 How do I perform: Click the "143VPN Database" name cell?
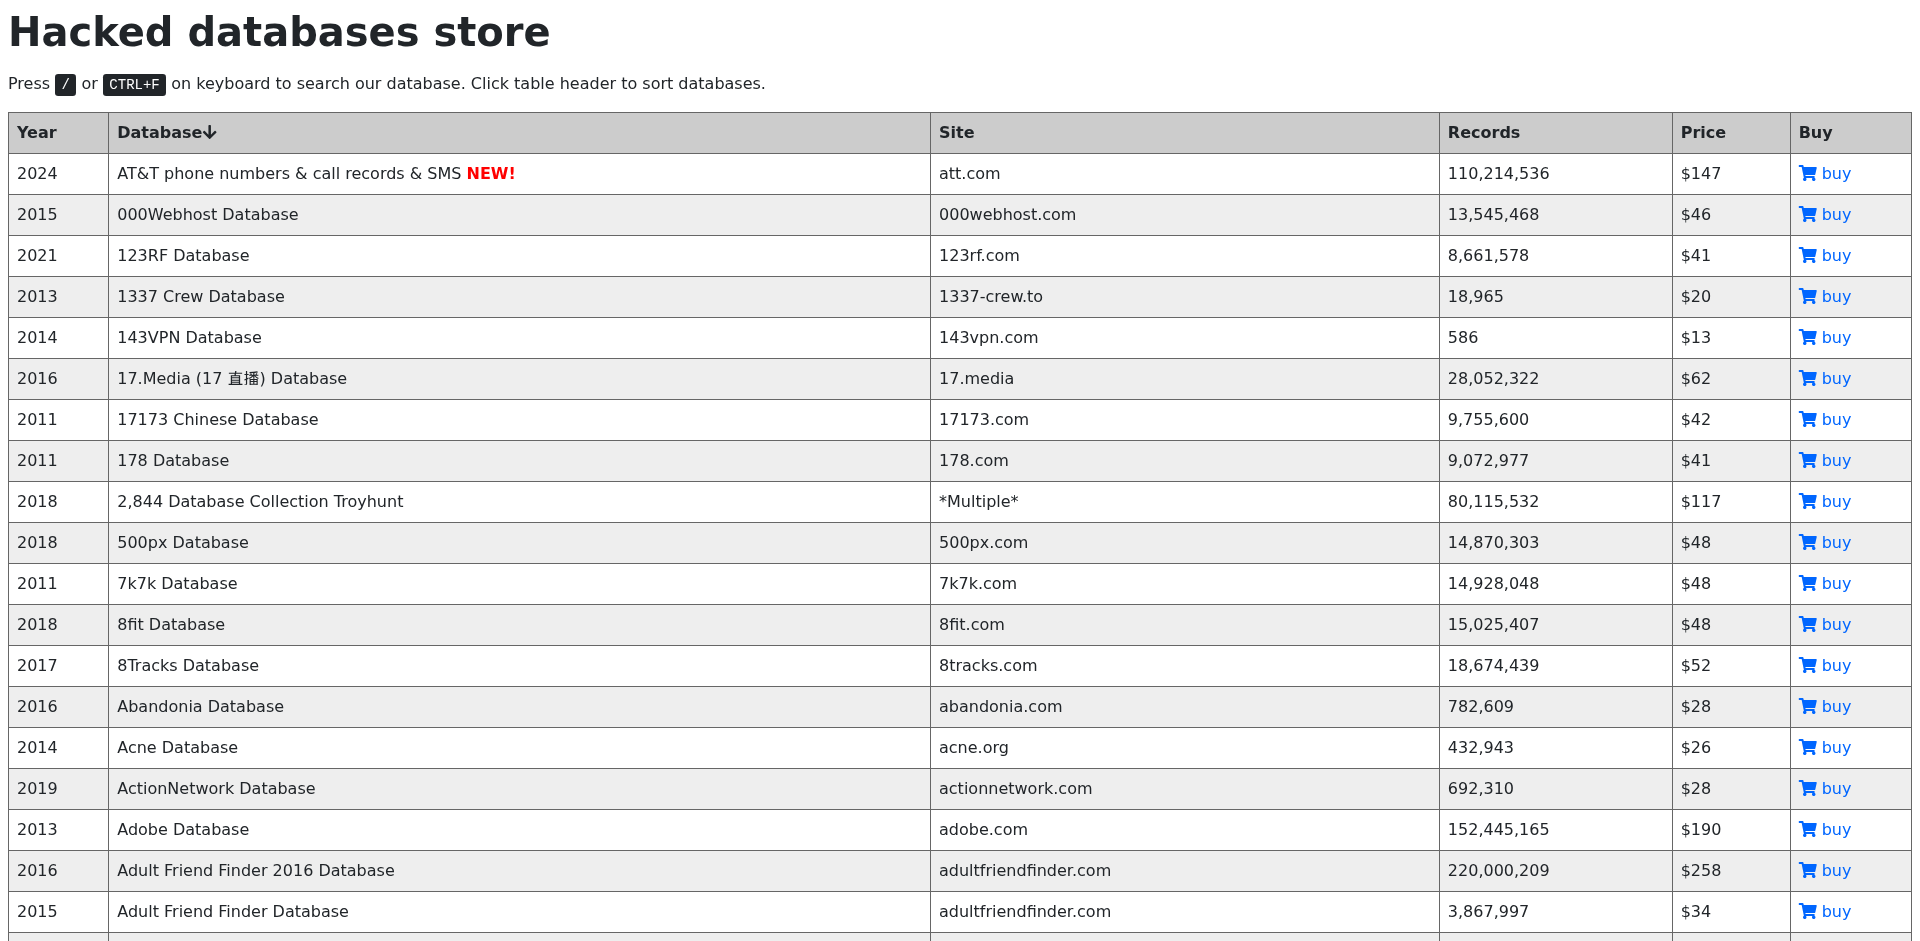pos(519,338)
